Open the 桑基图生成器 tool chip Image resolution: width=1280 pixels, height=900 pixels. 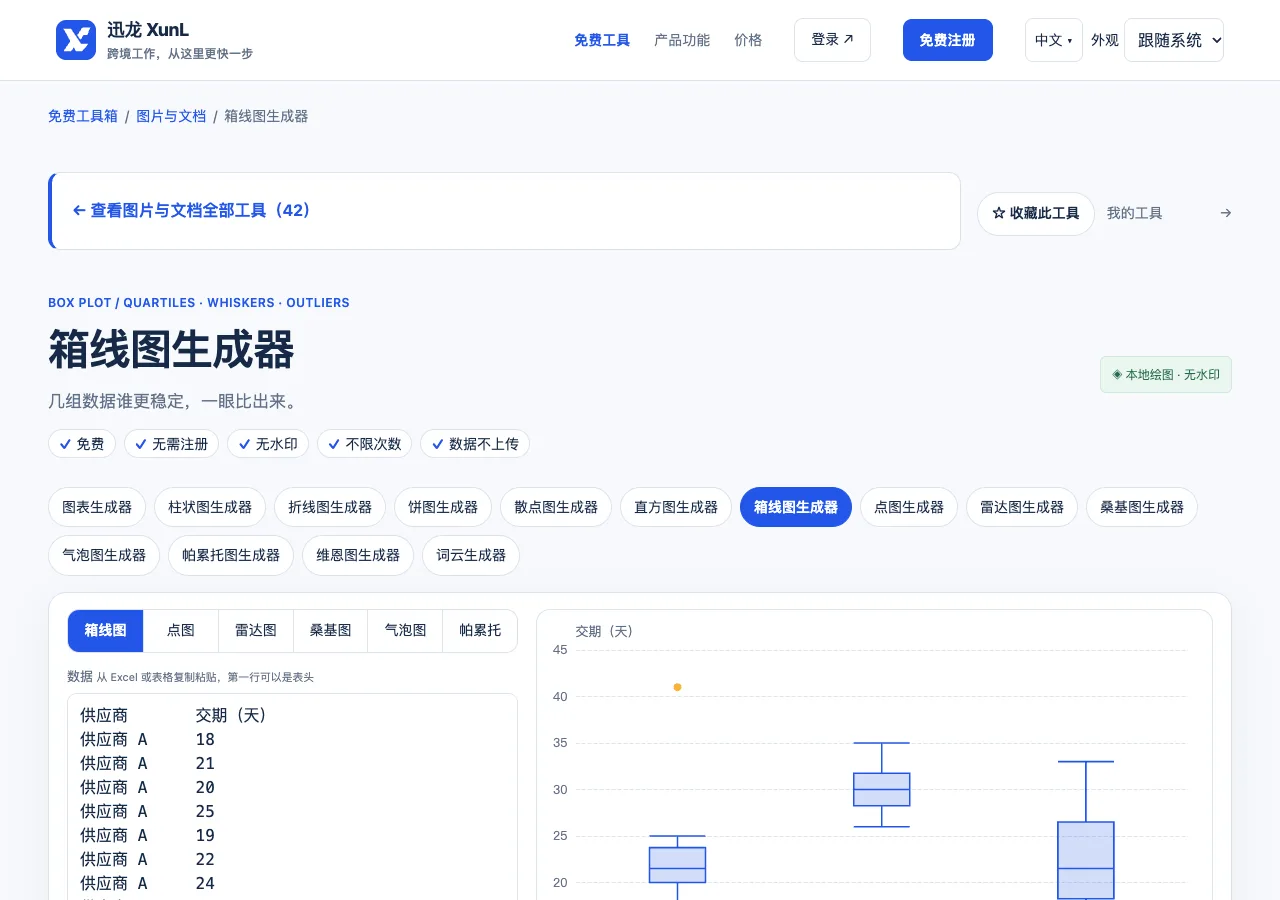1142,507
